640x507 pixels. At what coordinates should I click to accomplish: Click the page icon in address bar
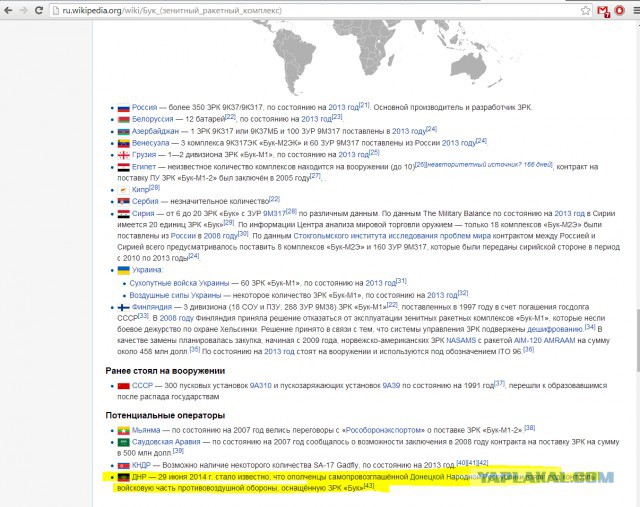pos(56,11)
